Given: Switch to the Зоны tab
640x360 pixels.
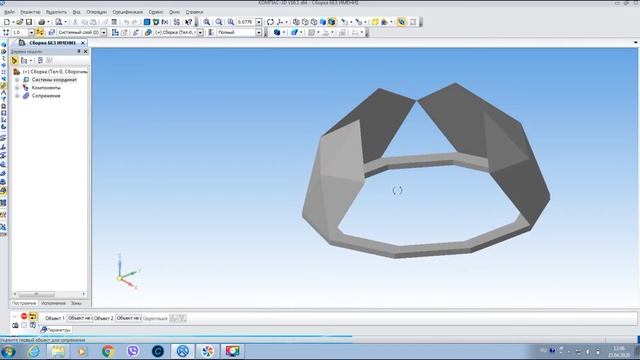Looking at the screenshot, I should point(76,303).
